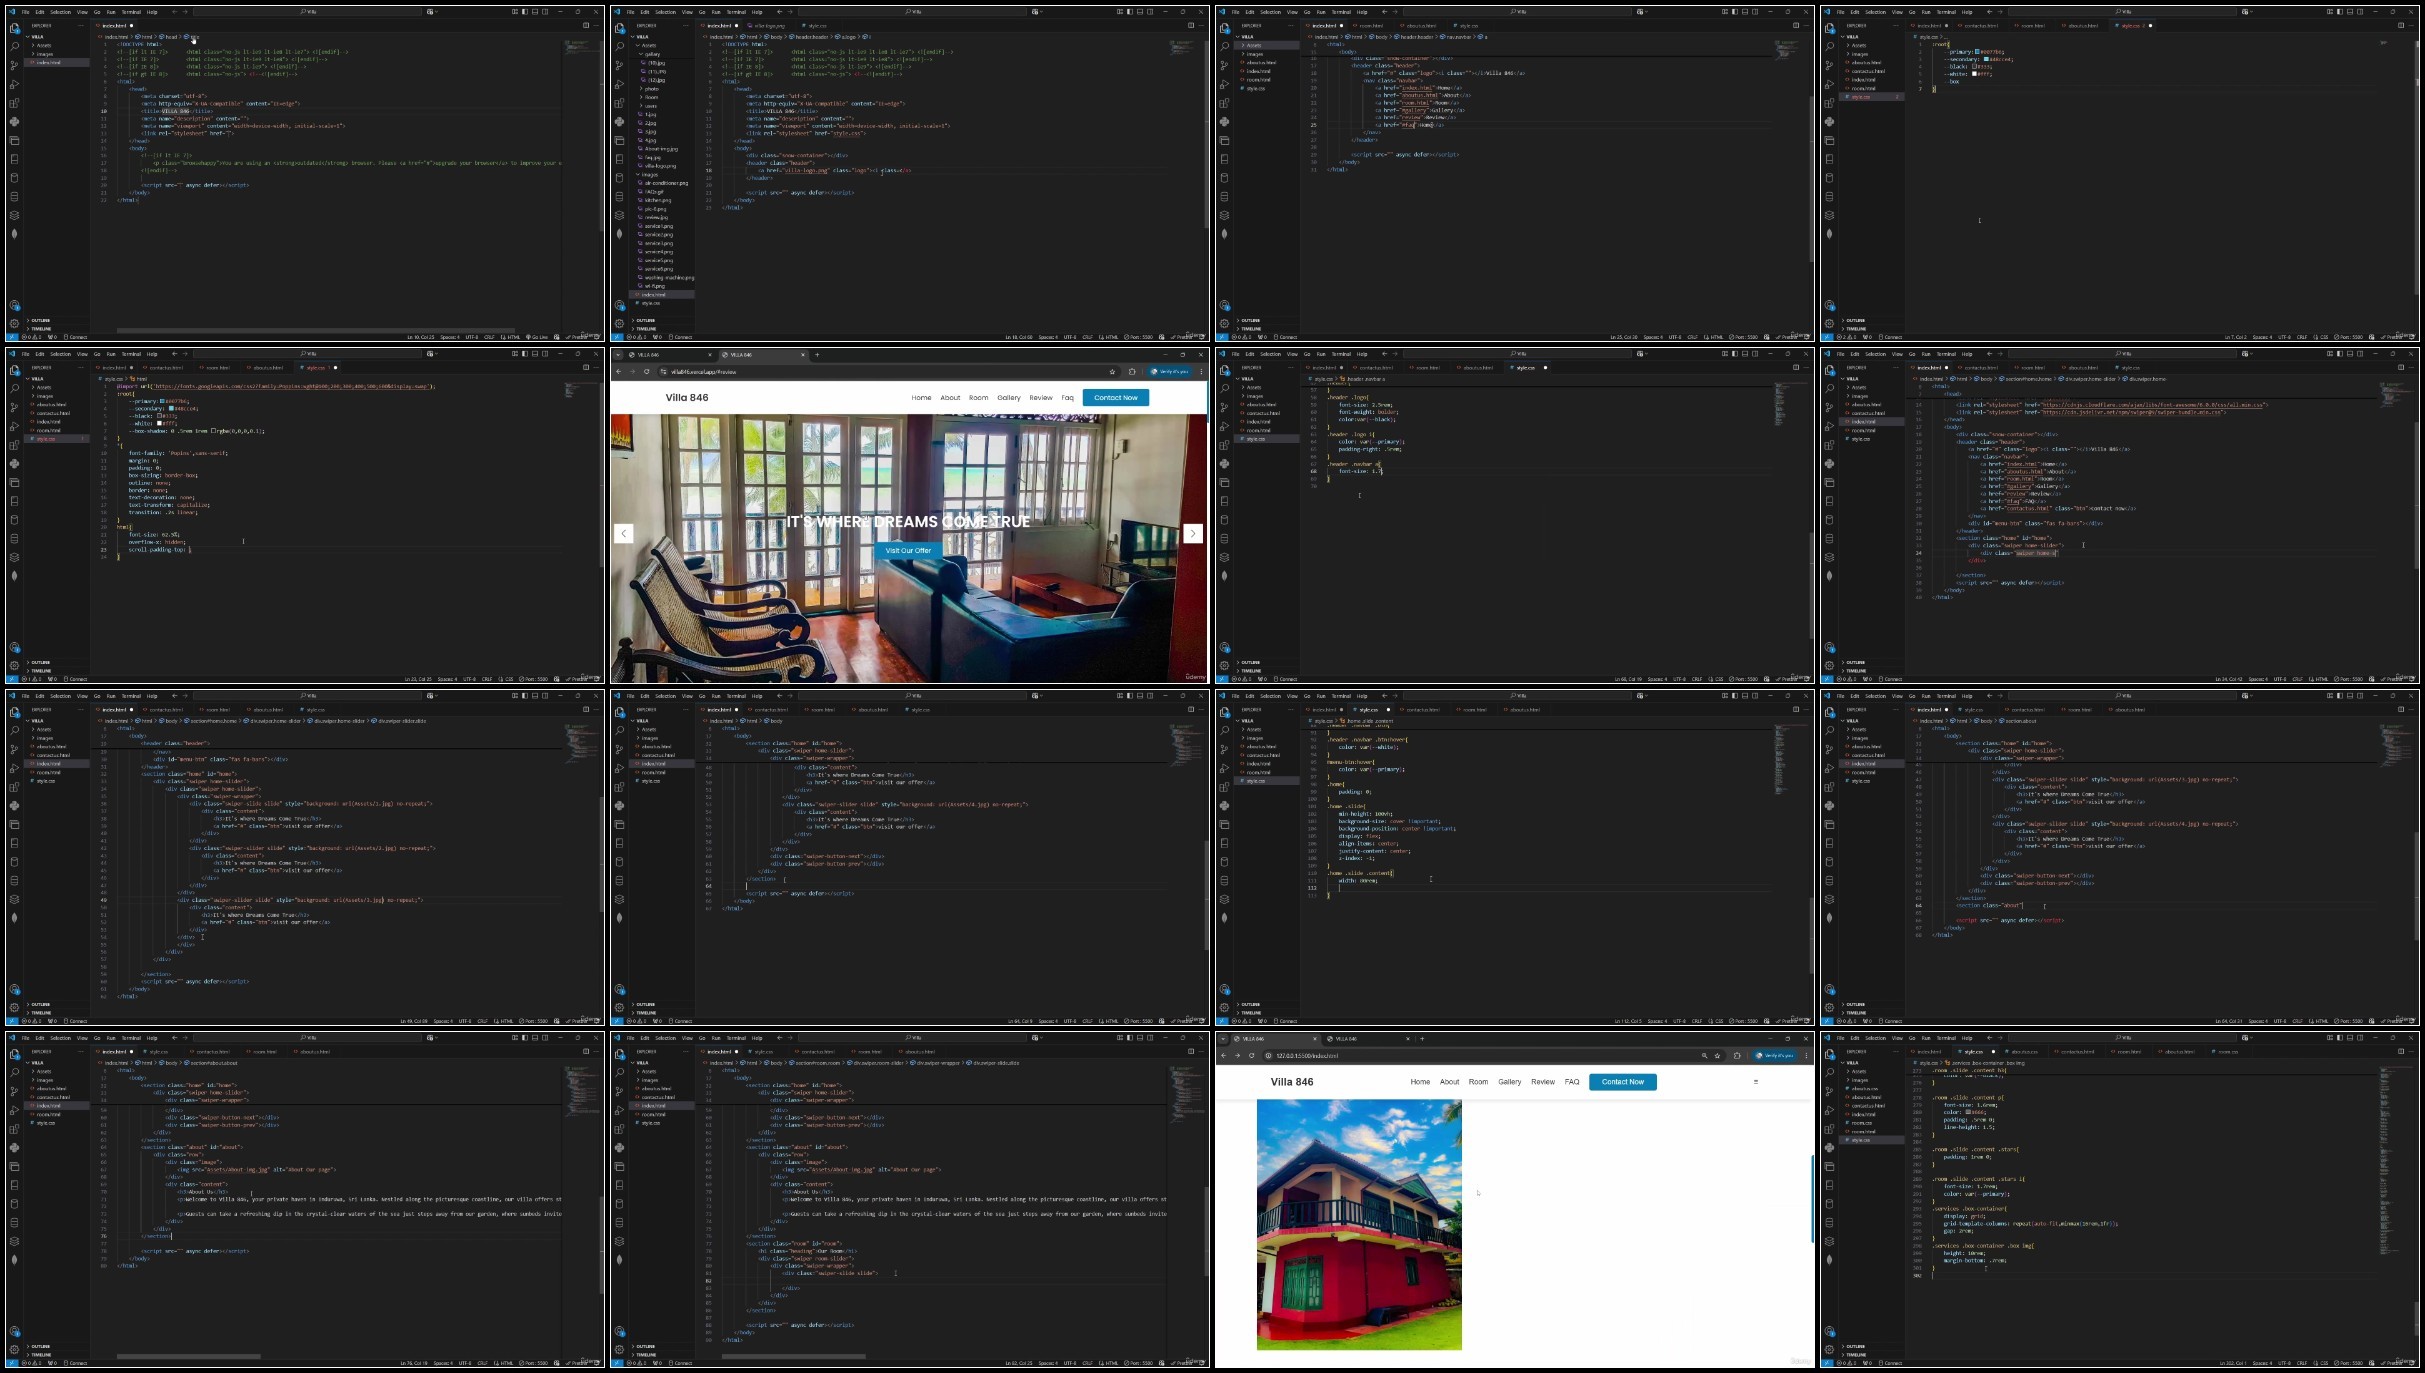Click hamburger menu icon beside Contact Now on villa page
This screenshot has width=2425, height=1373.
(1756, 1082)
